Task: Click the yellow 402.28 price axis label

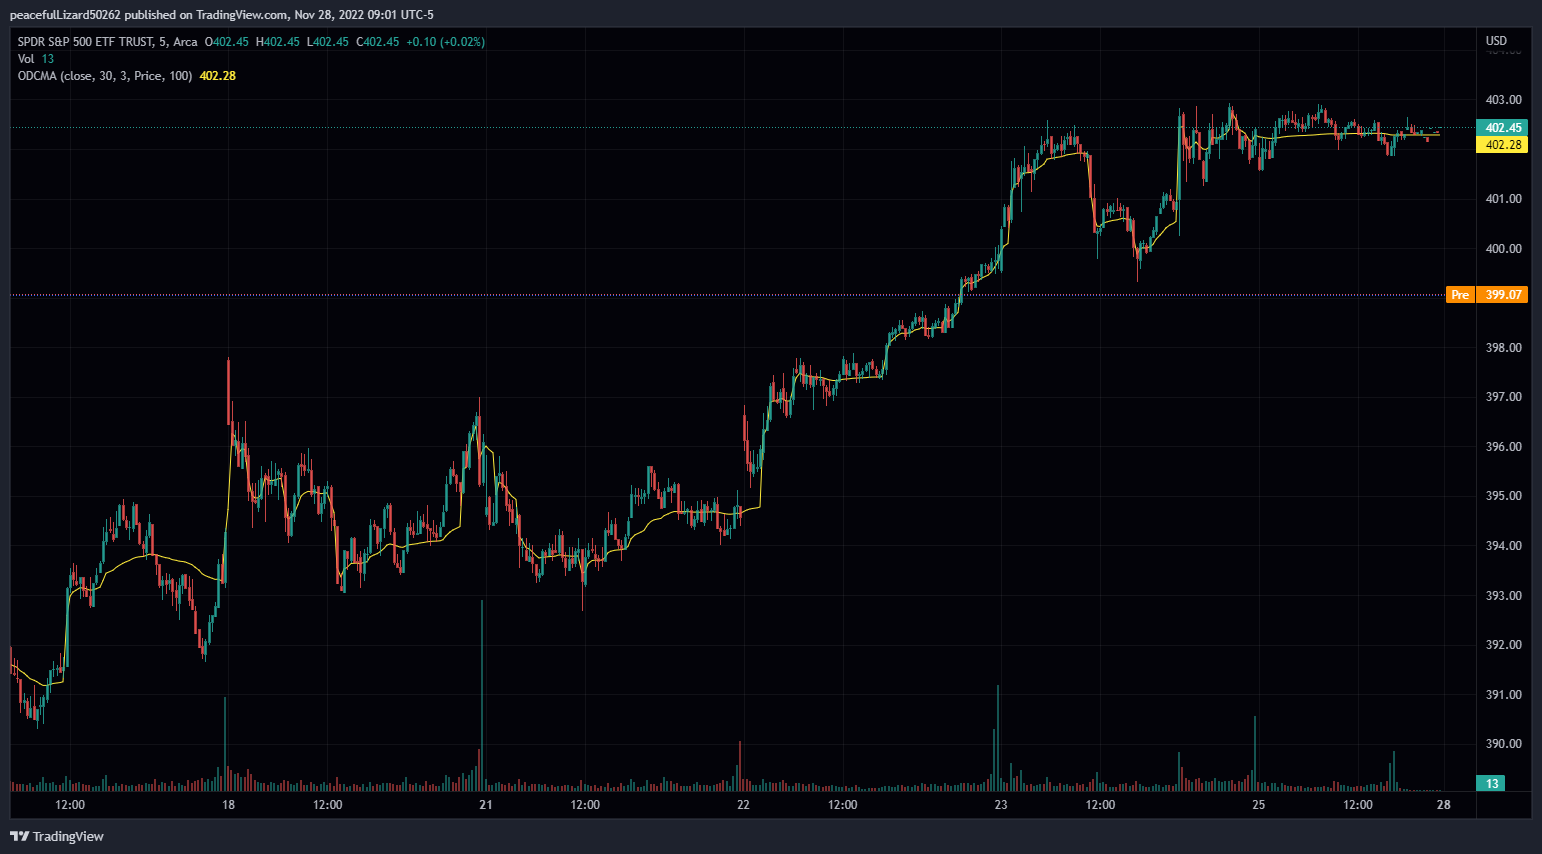Action: coord(1502,145)
